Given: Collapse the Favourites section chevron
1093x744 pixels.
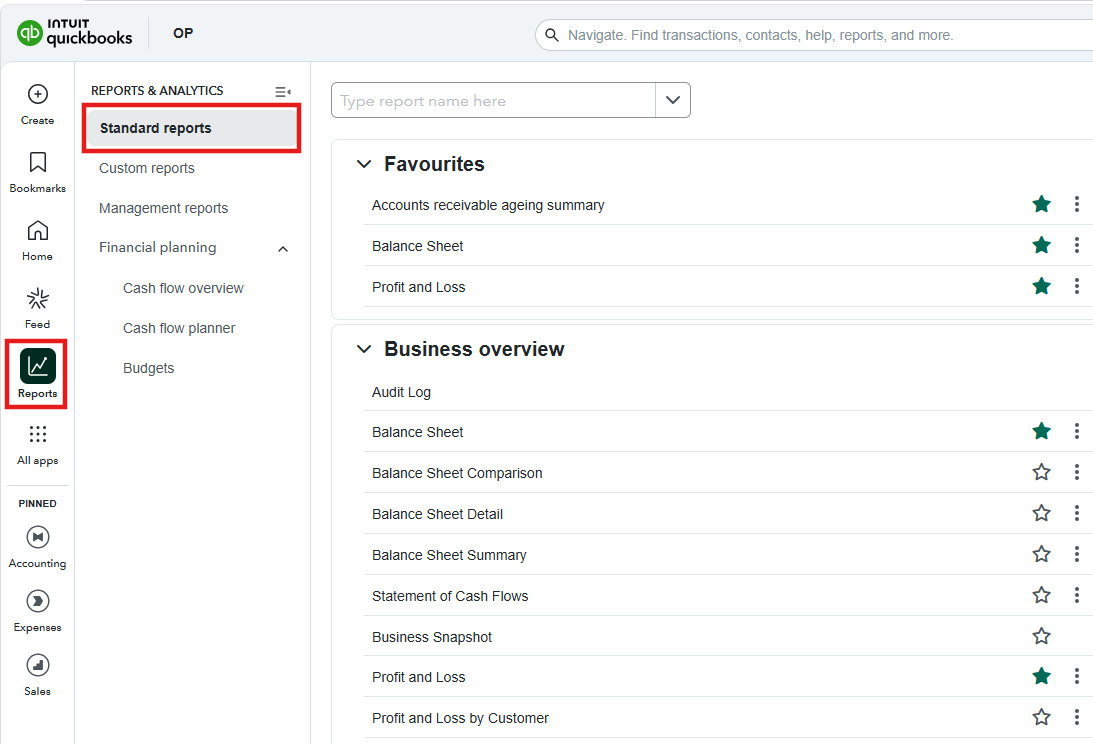Looking at the screenshot, I should point(364,165).
